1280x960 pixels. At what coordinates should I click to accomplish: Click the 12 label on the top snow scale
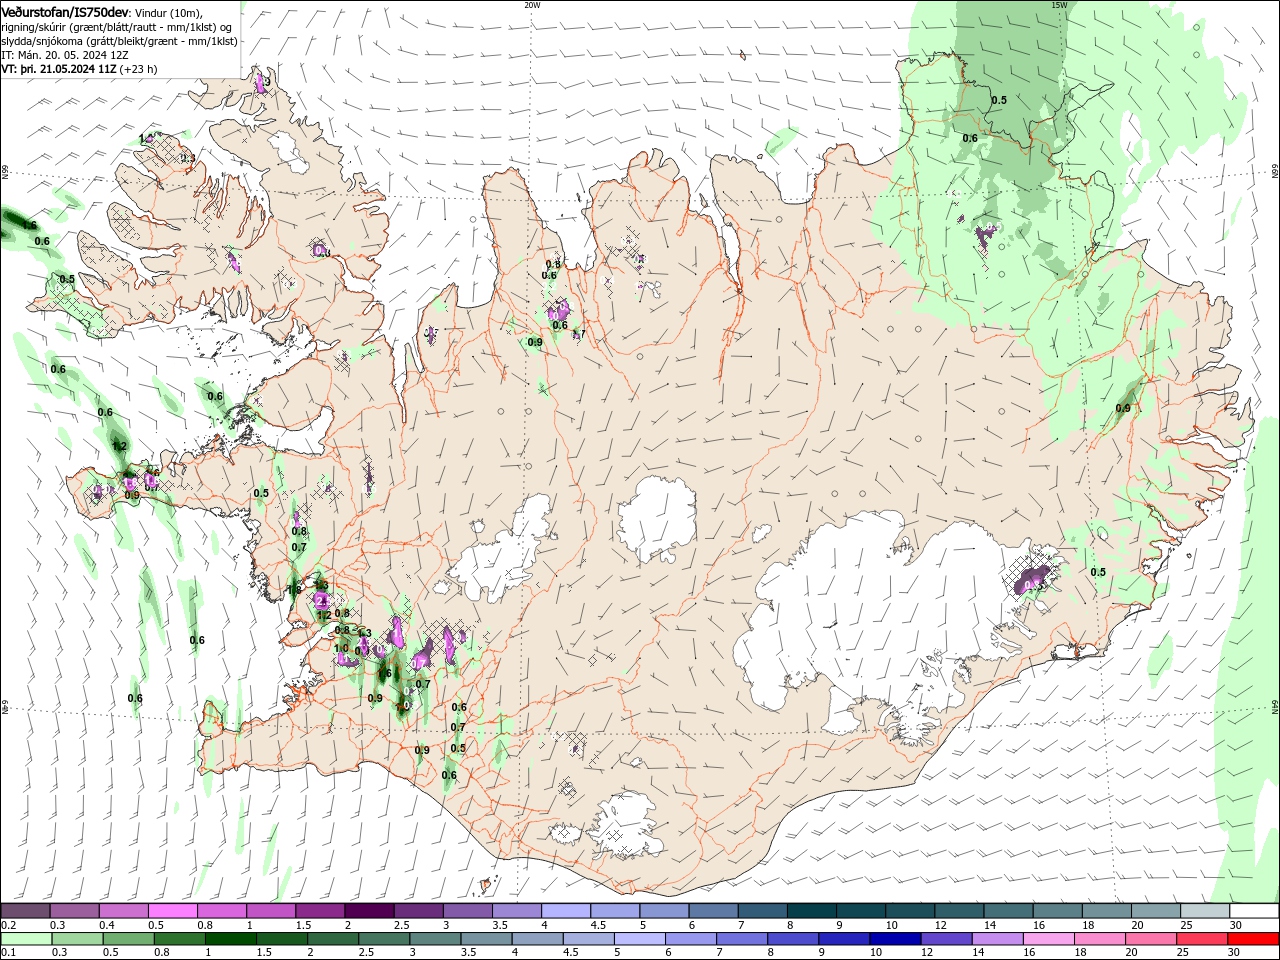tap(941, 925)
